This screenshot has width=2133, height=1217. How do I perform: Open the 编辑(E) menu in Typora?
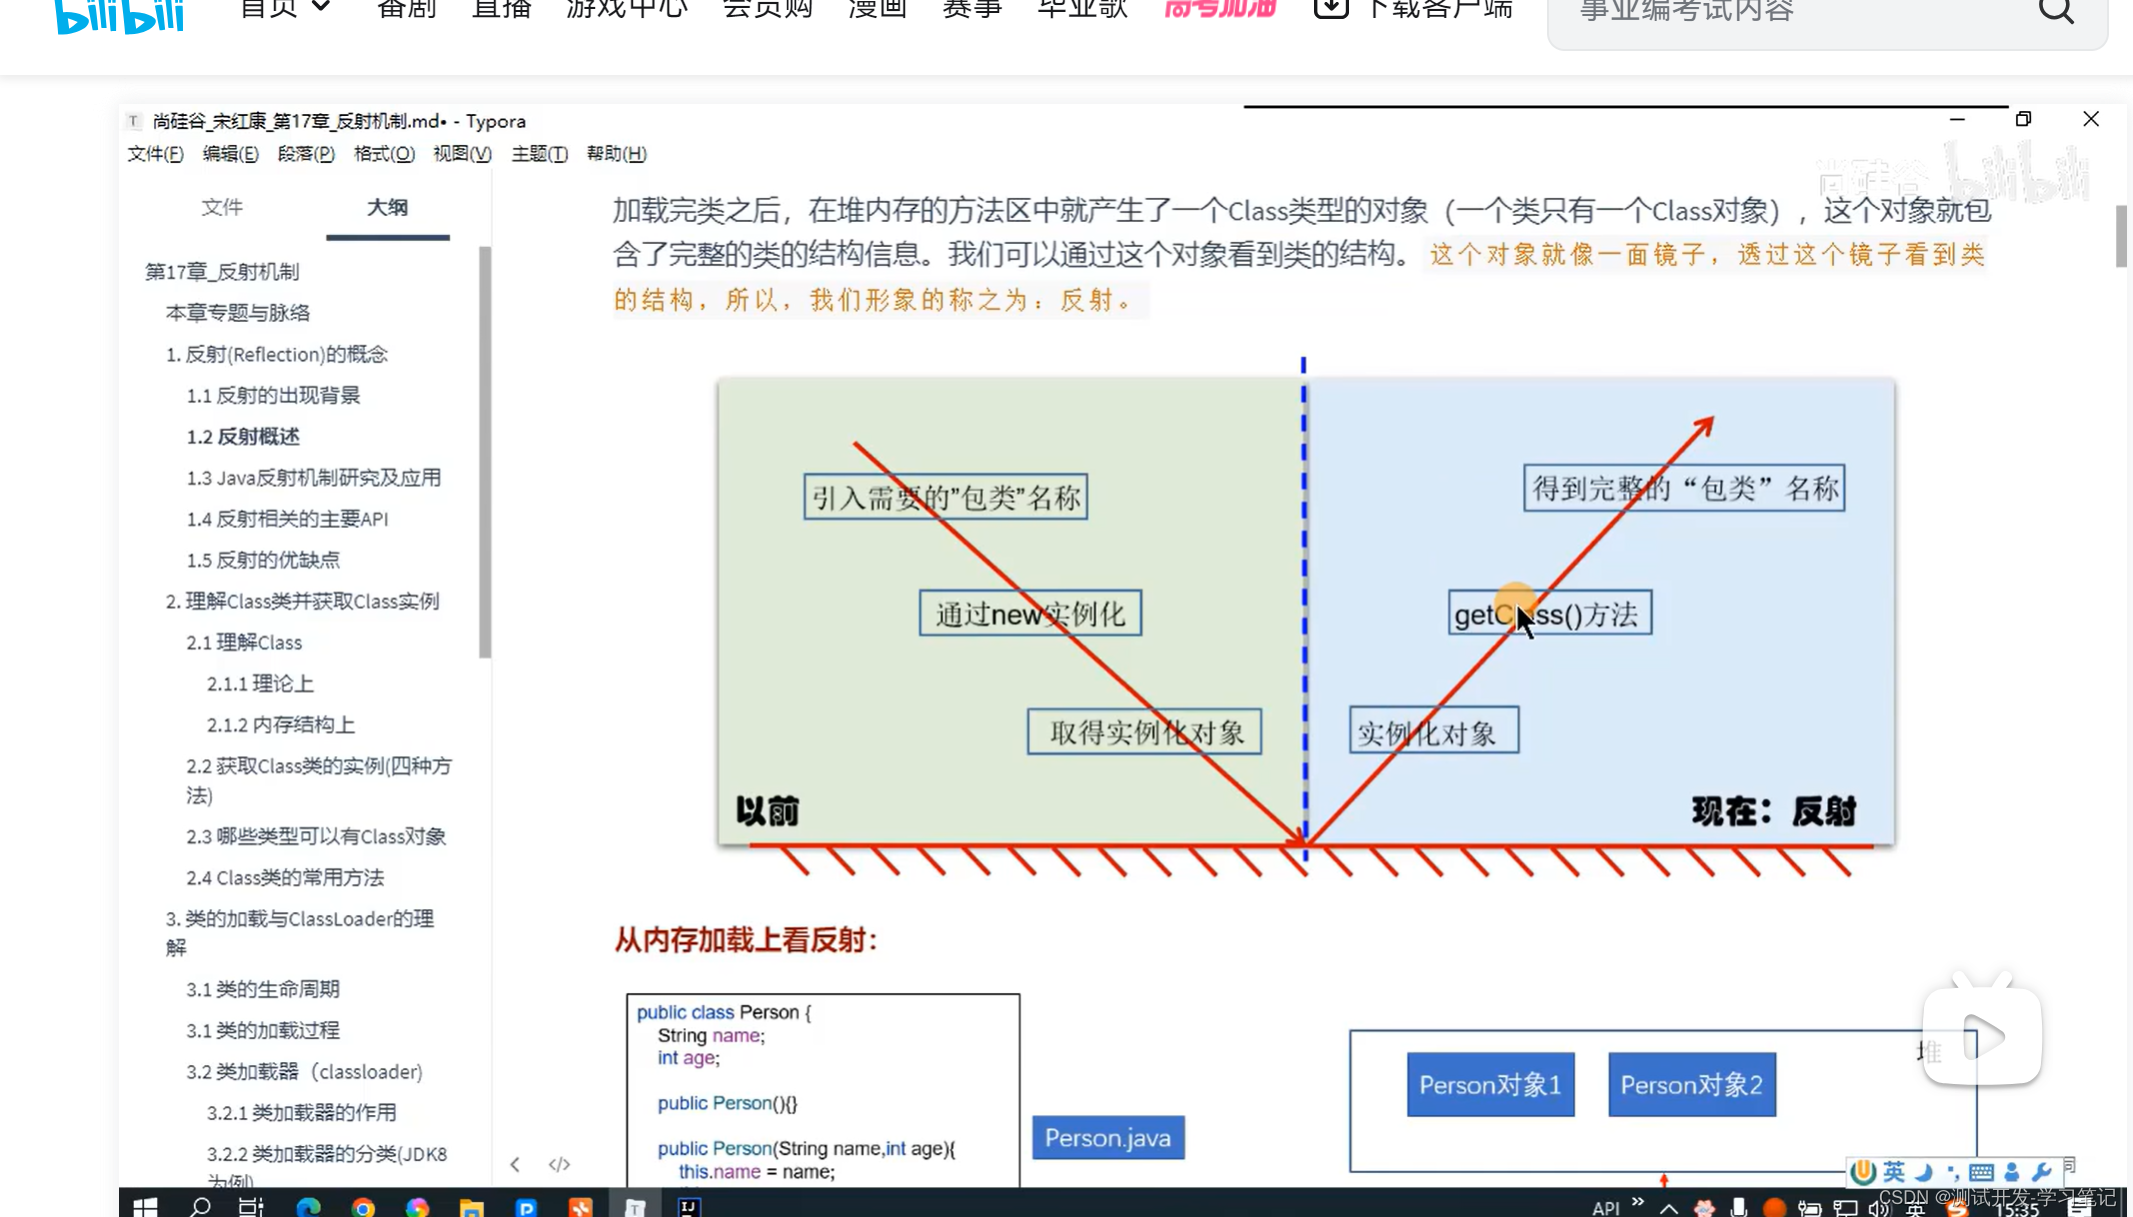(230, 154)
